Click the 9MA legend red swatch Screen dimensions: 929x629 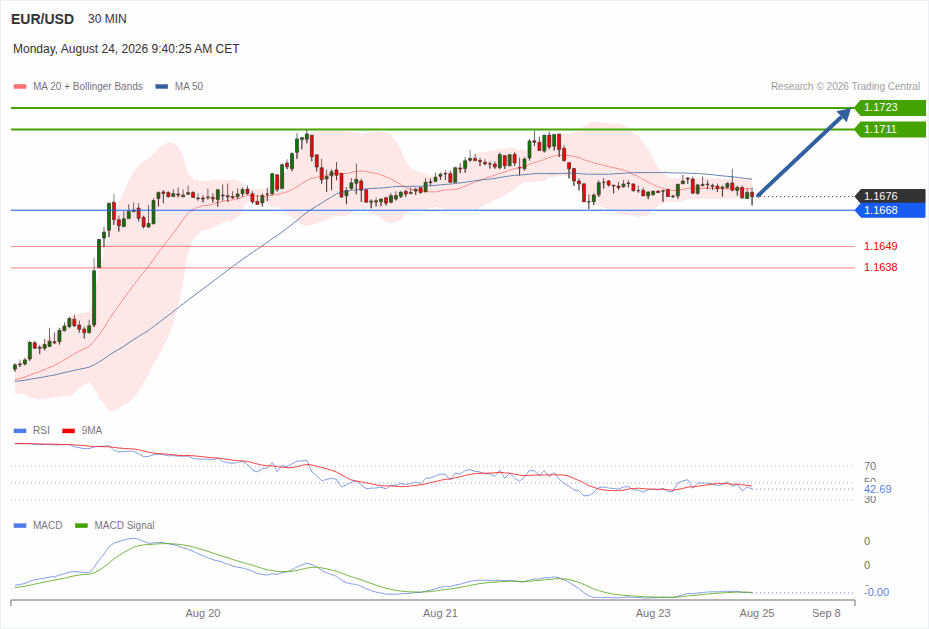pos(69,431)
